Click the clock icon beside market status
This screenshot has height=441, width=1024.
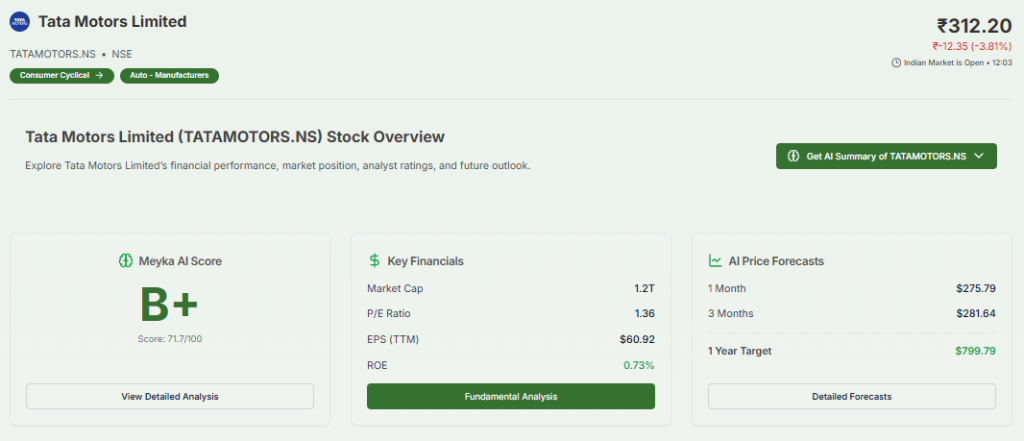click(x=895, y=63)
